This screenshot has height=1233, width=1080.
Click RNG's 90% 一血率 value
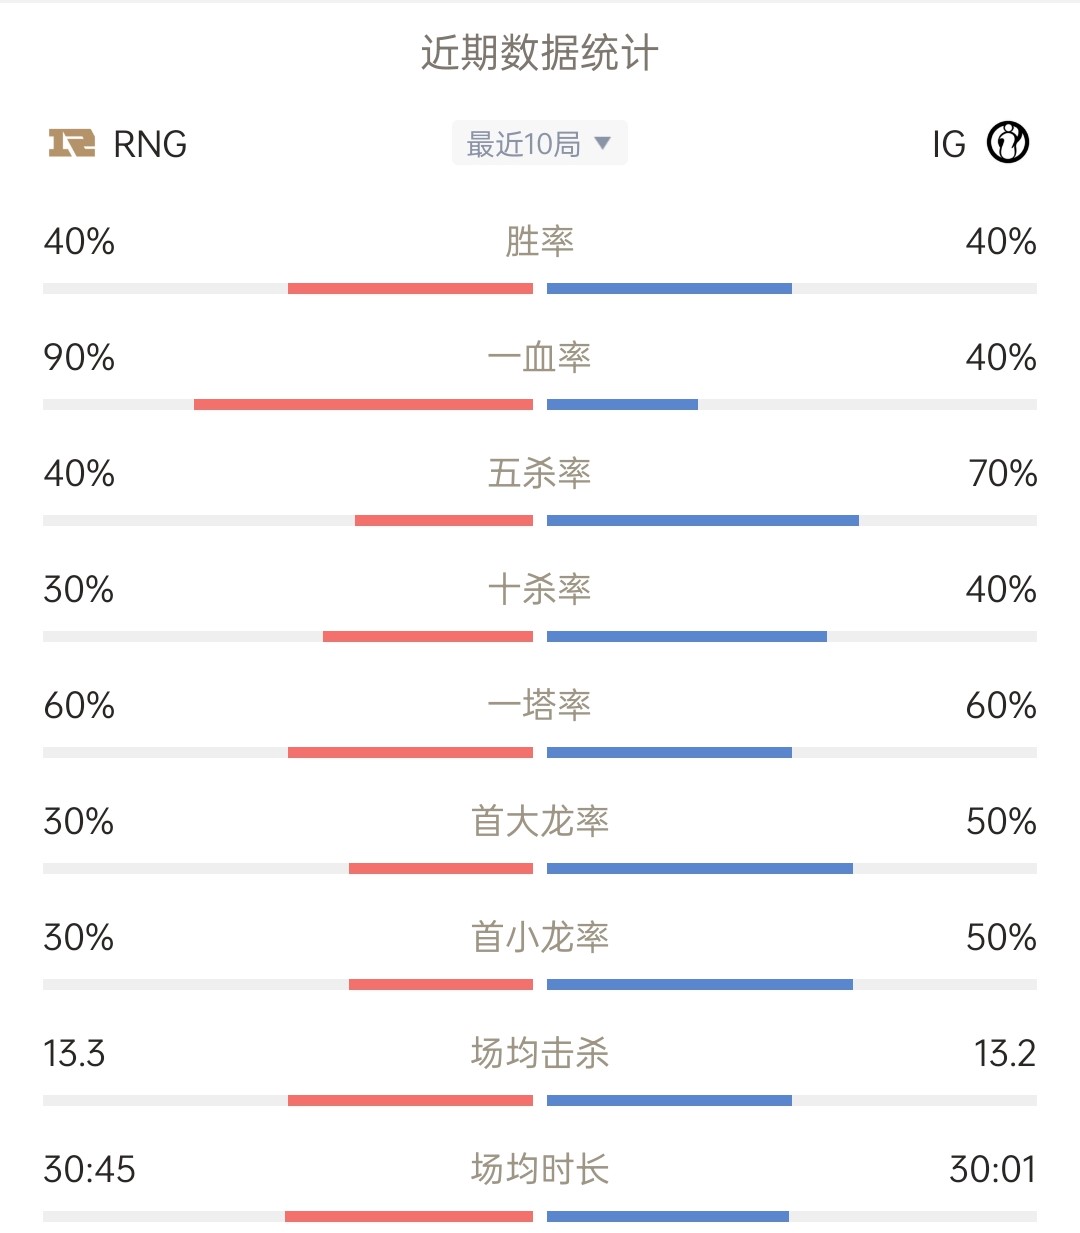click(79, 357)
